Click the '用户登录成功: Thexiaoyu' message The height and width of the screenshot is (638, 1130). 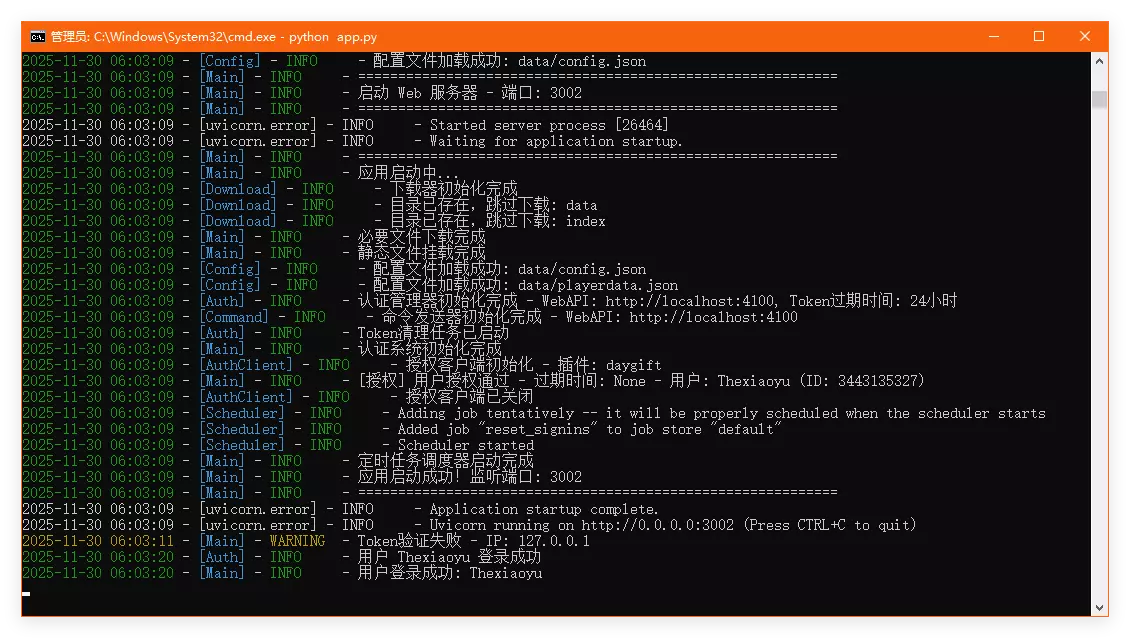(x=450, y=573)
